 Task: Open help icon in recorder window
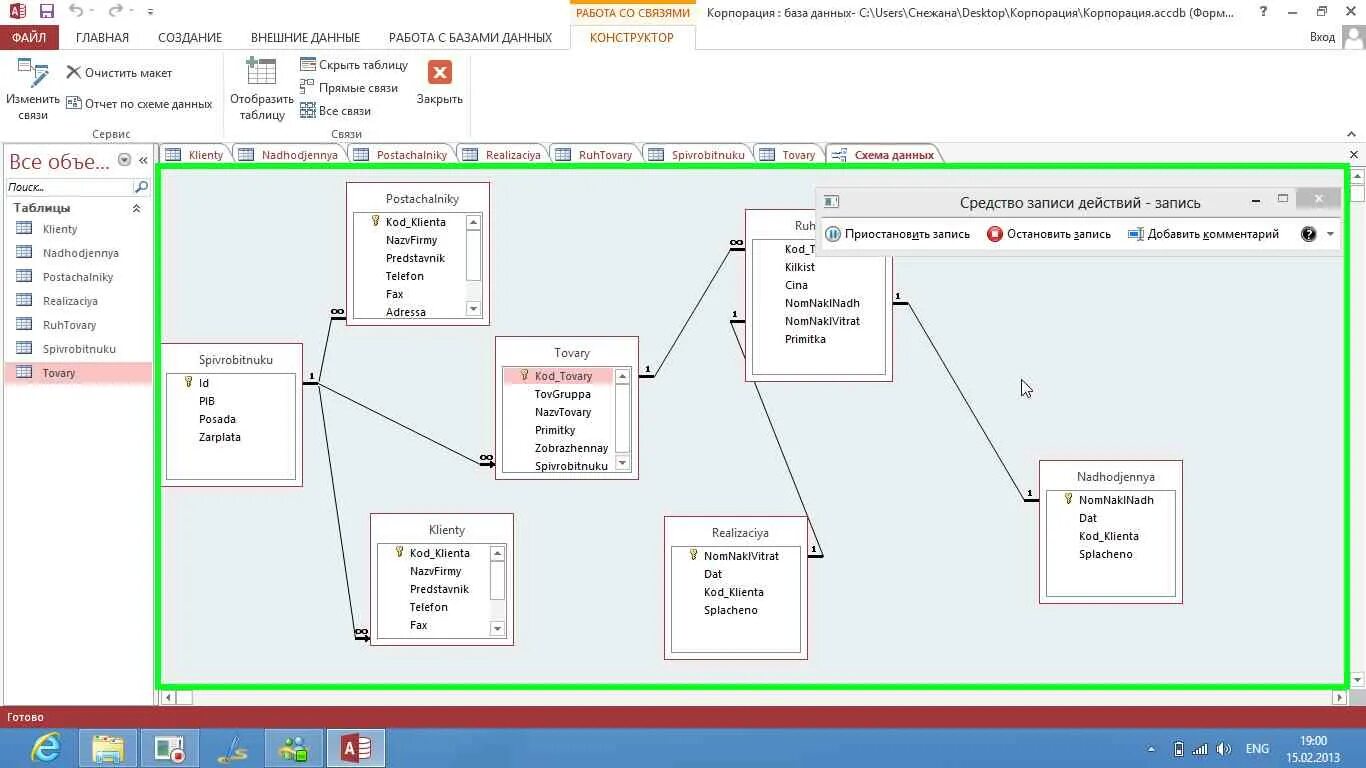coord(1308,234)
